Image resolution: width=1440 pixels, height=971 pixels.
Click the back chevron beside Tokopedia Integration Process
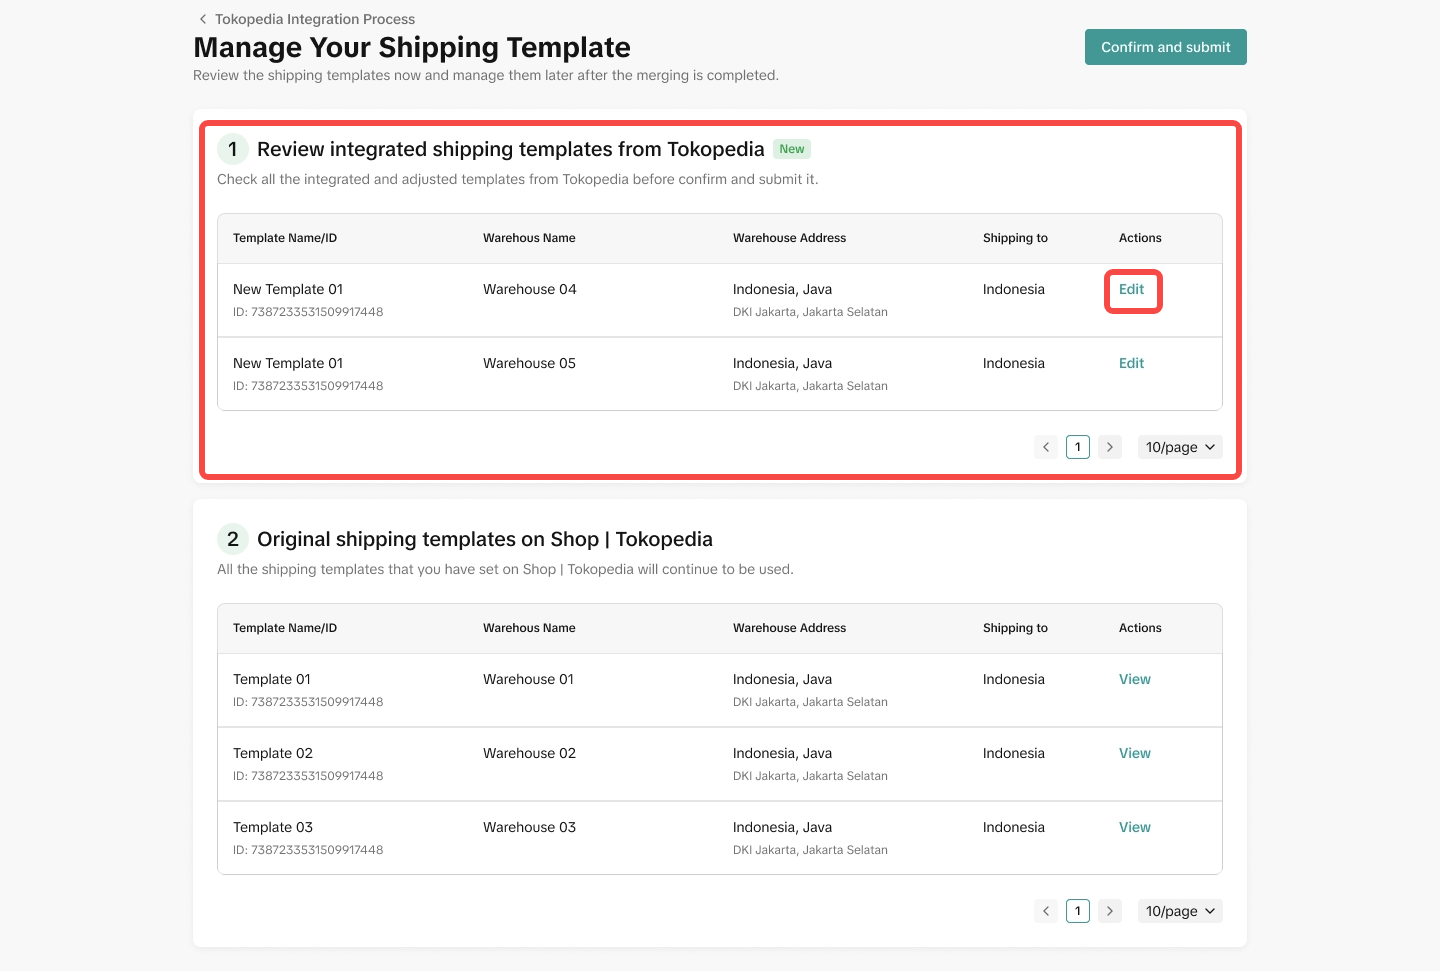coord(203,19)
